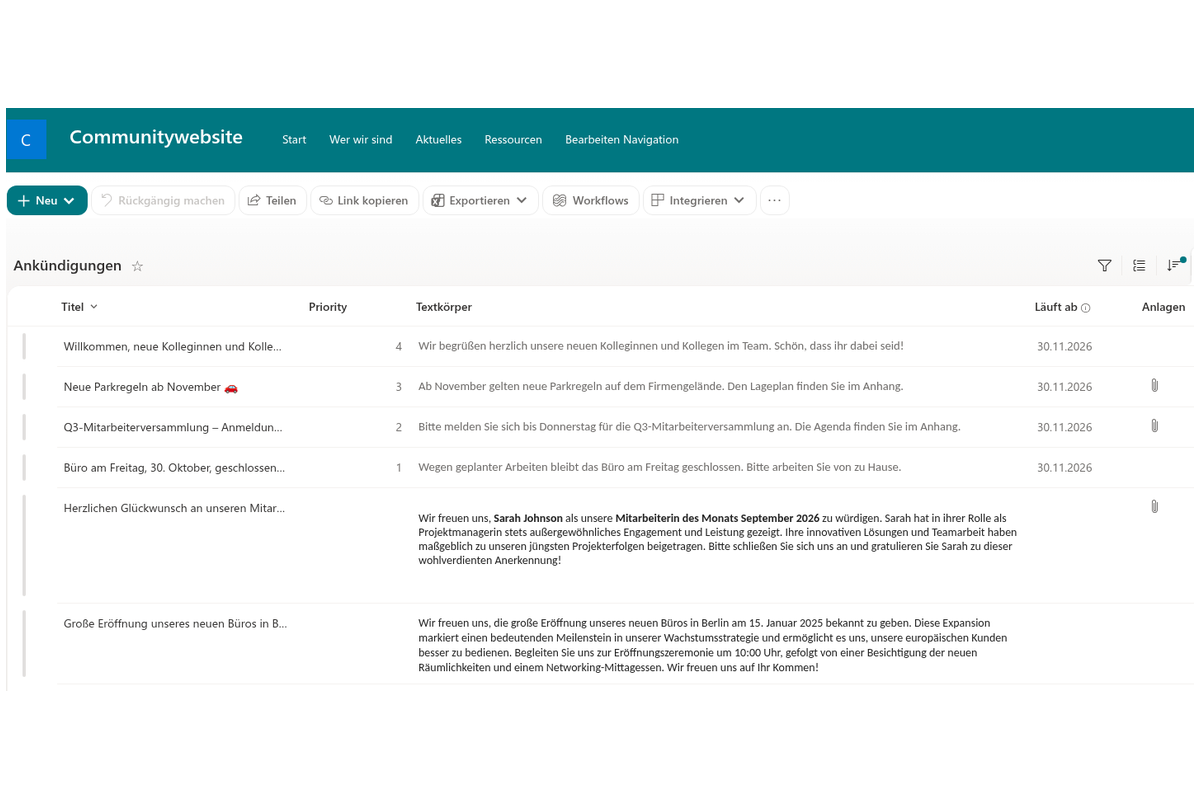
Task: Open item Herzlichen Glückwunsch an unseren Mitar...
Action: pyautogui.click(x=174, y=508)
